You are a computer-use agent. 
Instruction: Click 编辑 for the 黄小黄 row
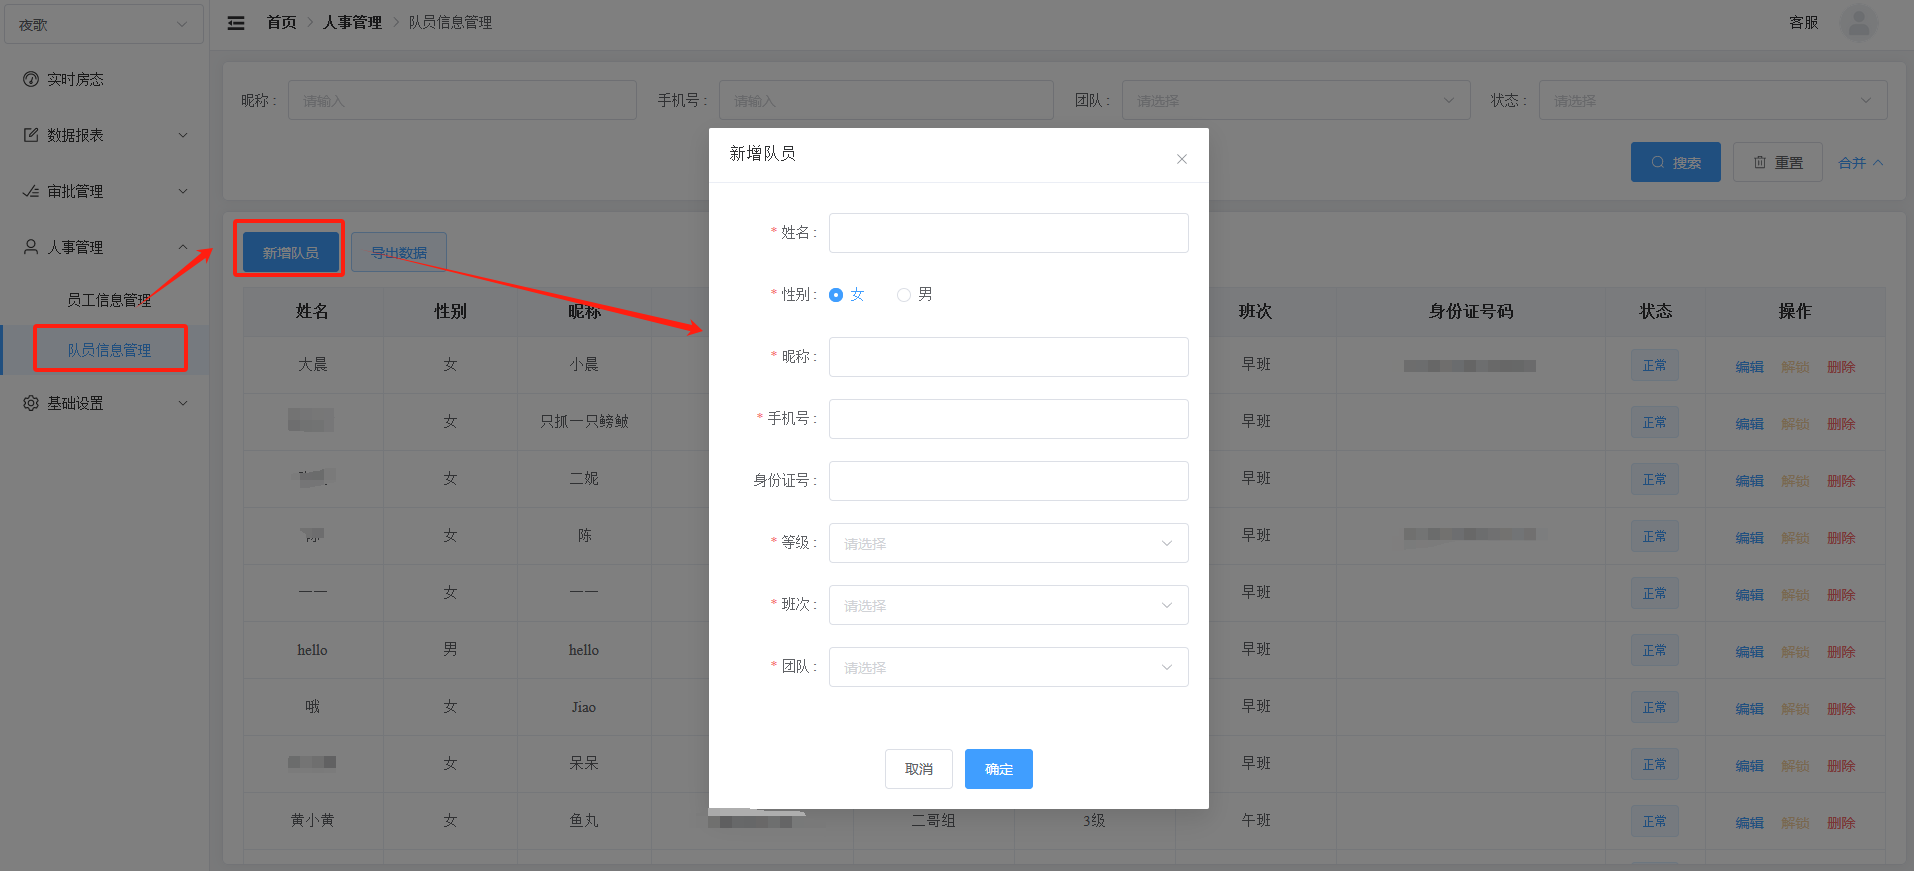(x=1749, y=823)
